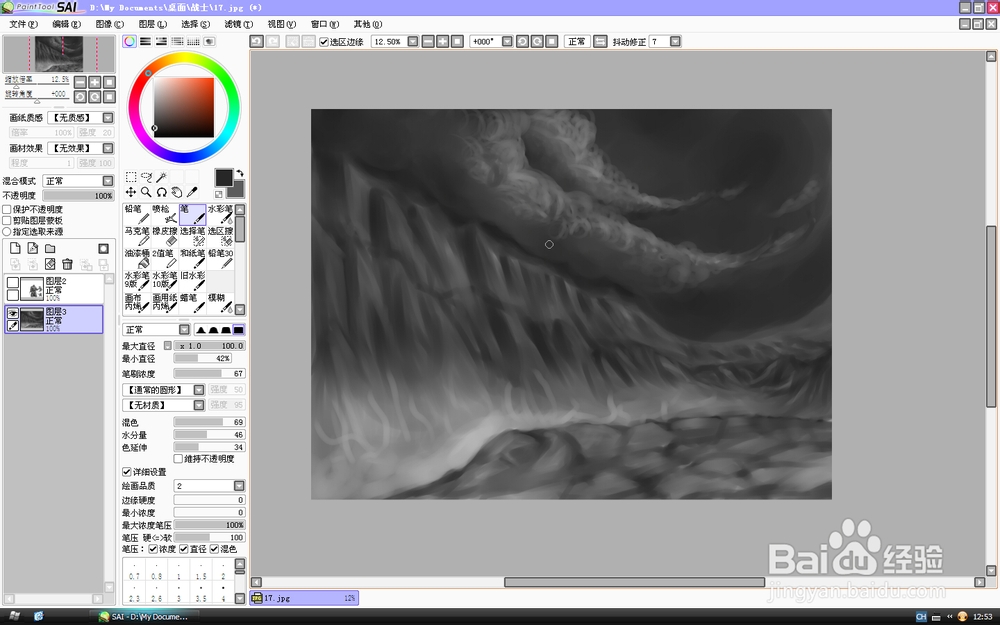The image size is (1000, 625).
Task: Toggle pressure 浓度 checkbox
Action: pyautogui.click(x=153, y=549)
